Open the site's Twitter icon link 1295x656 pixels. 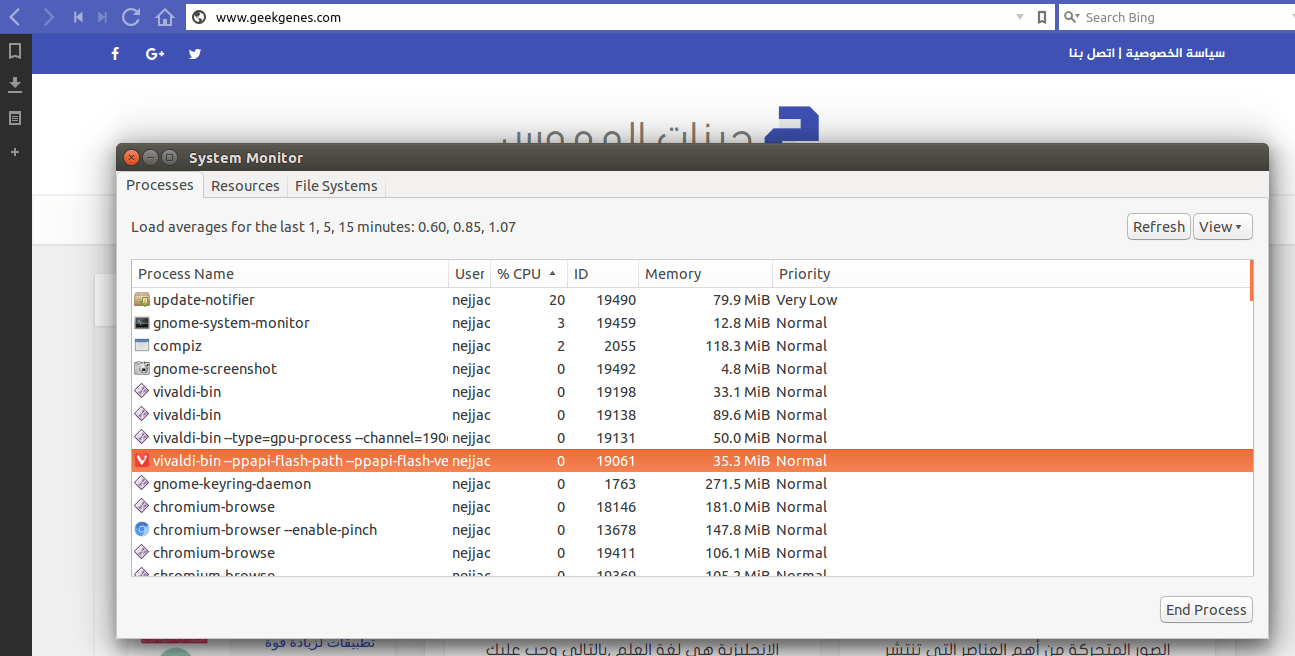click(x=195, y=54)
